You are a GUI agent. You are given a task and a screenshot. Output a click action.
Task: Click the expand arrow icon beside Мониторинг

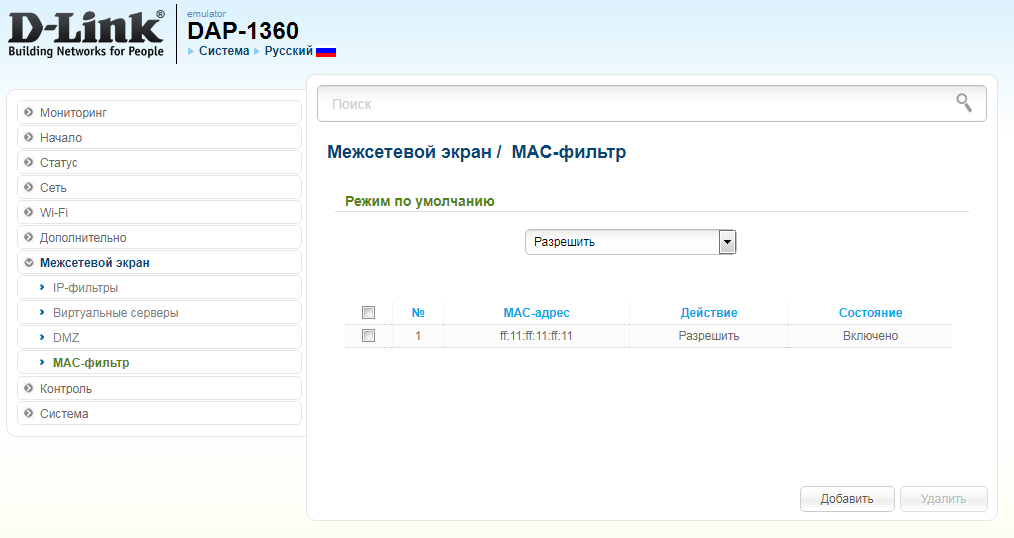tap(28, 112)
